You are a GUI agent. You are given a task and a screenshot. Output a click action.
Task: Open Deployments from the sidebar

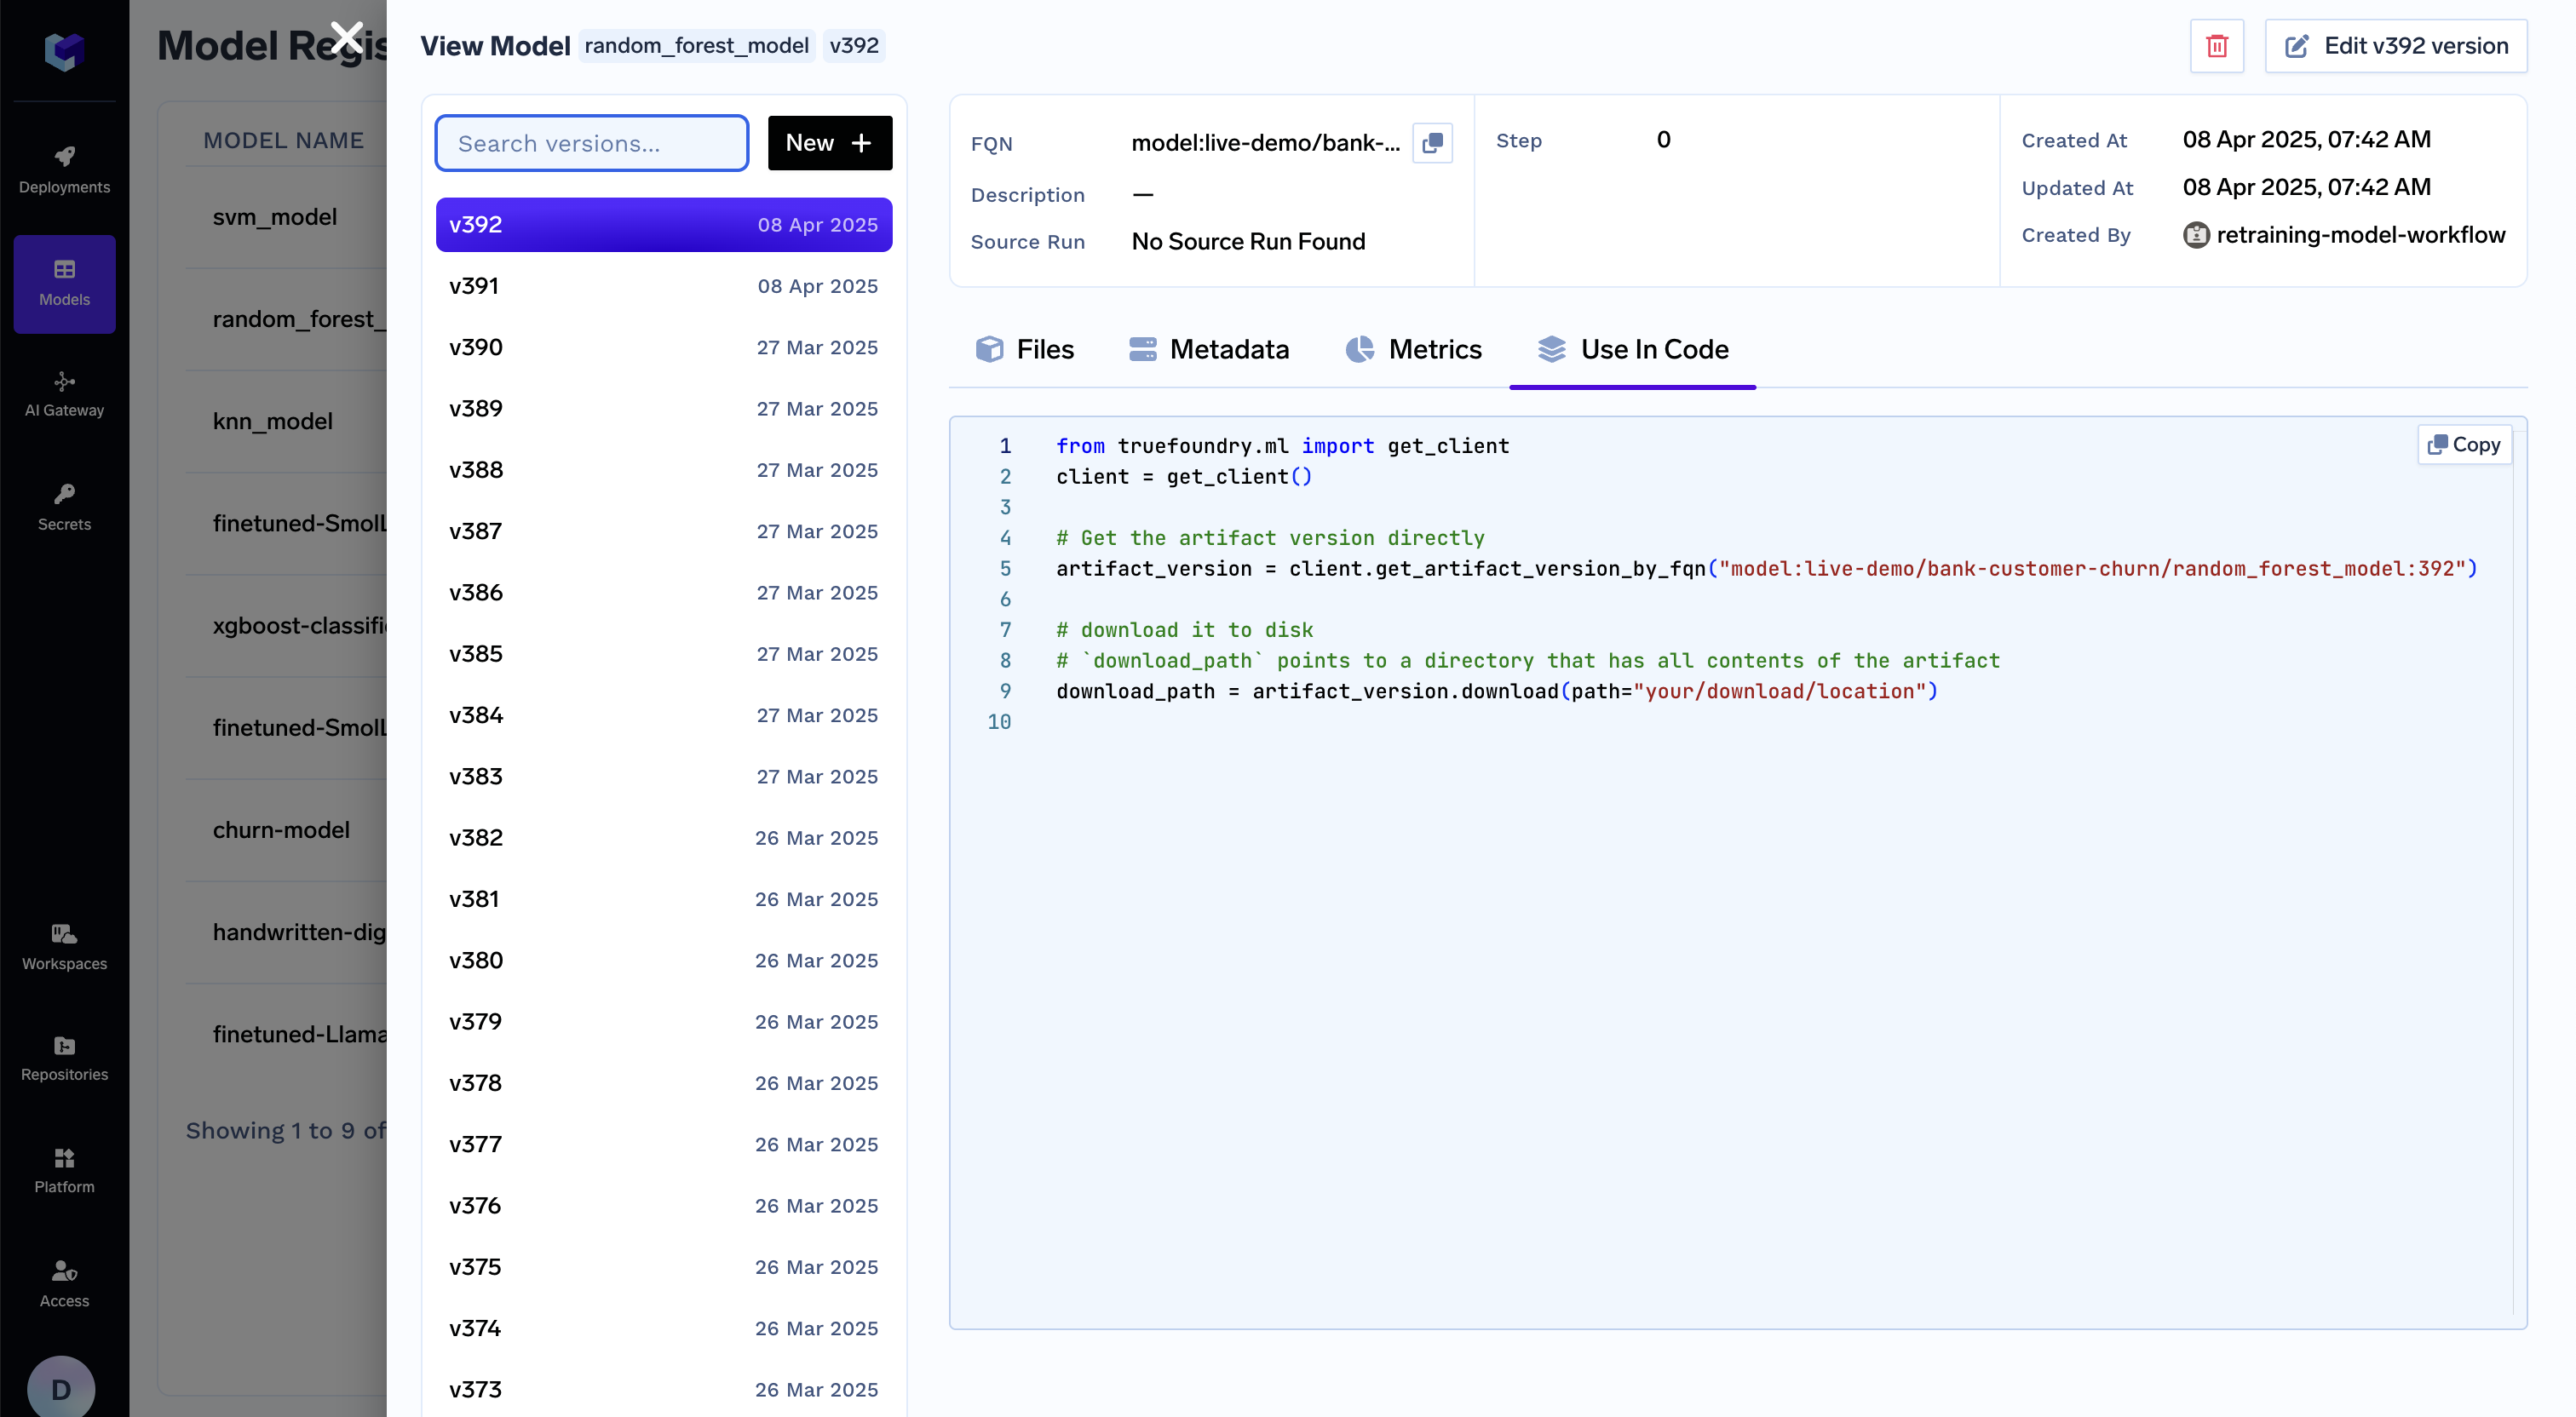[x=64, y=169]
